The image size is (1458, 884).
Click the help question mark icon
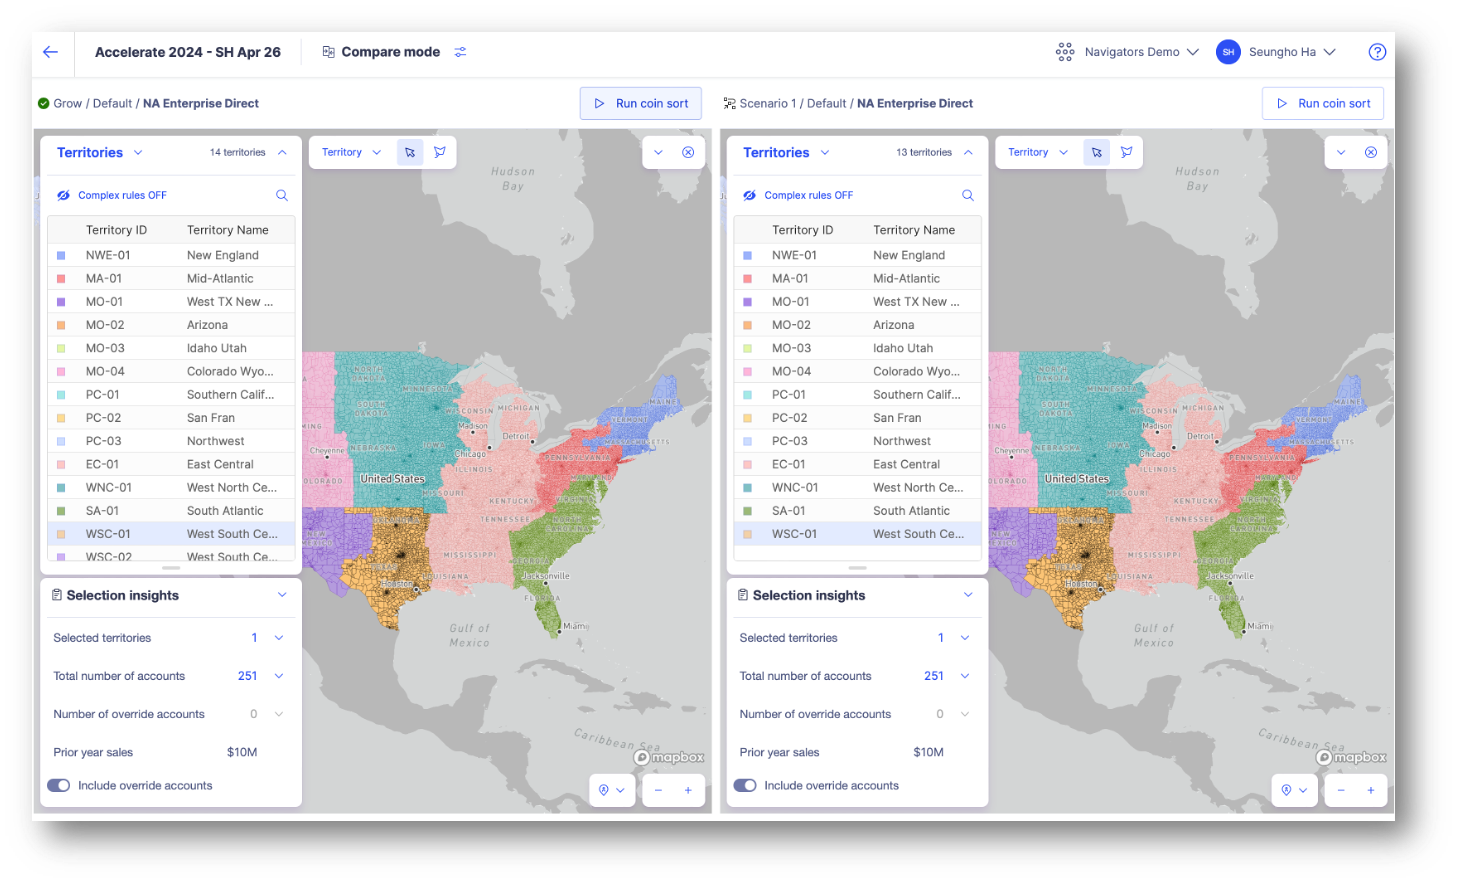coord(1377,52)
